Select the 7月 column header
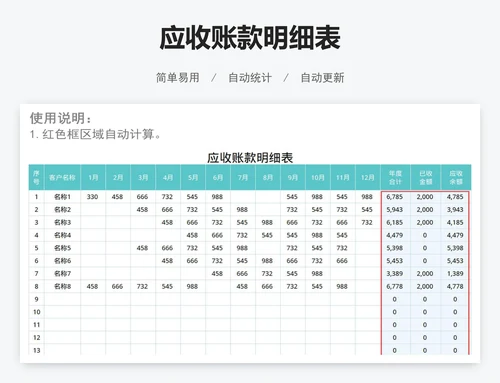Screen dimensions: 500x383 click(x=243, y=177)
